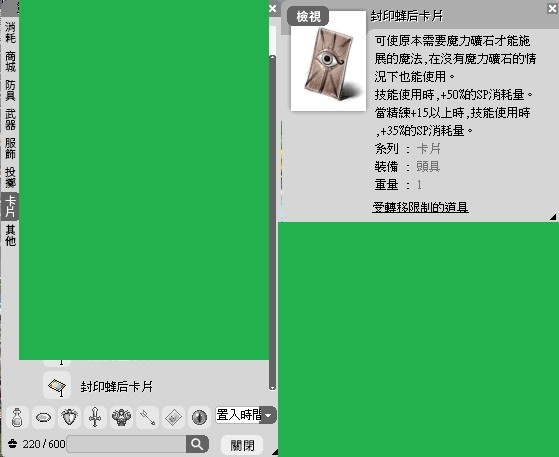
Task: Select the card filter icon
Action: [x=173, y=417]
